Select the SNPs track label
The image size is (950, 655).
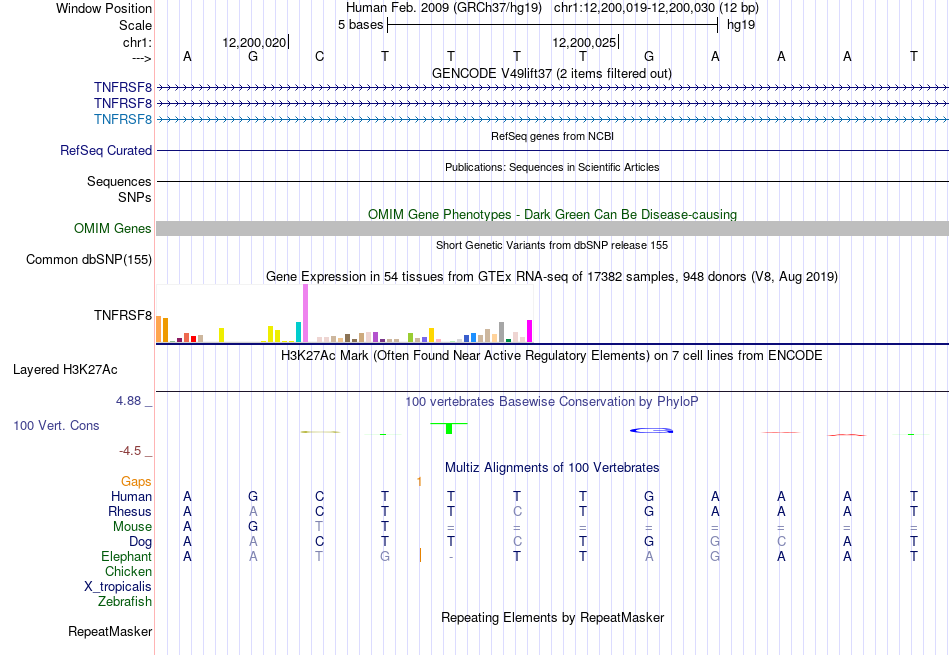(135, 198)
